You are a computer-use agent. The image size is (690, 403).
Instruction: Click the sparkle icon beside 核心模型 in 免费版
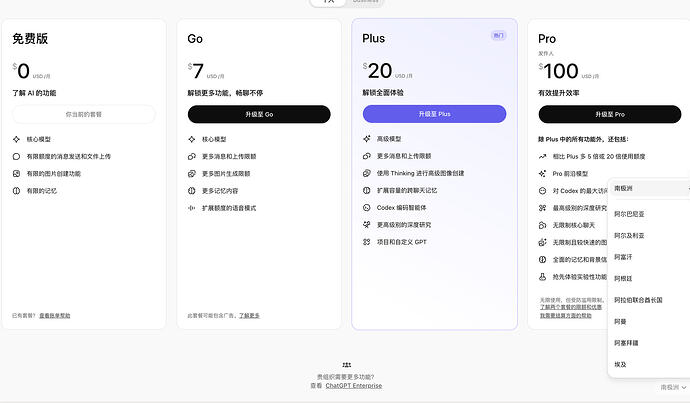(16, 139)
